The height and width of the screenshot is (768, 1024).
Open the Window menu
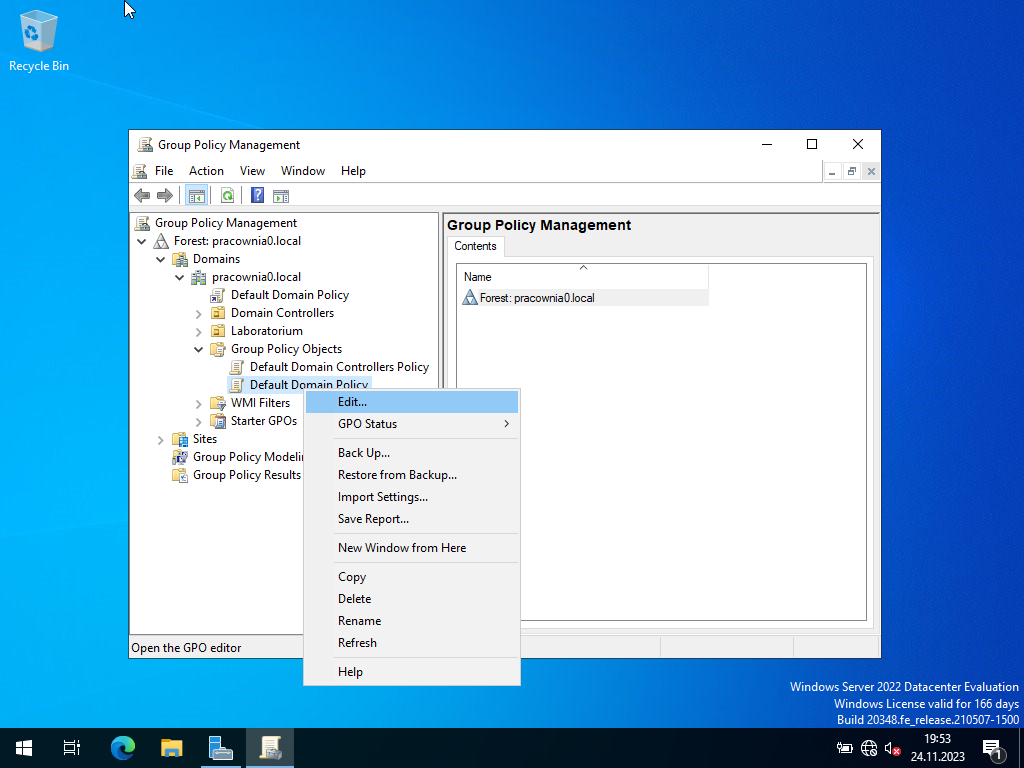(x=303, y=171)
